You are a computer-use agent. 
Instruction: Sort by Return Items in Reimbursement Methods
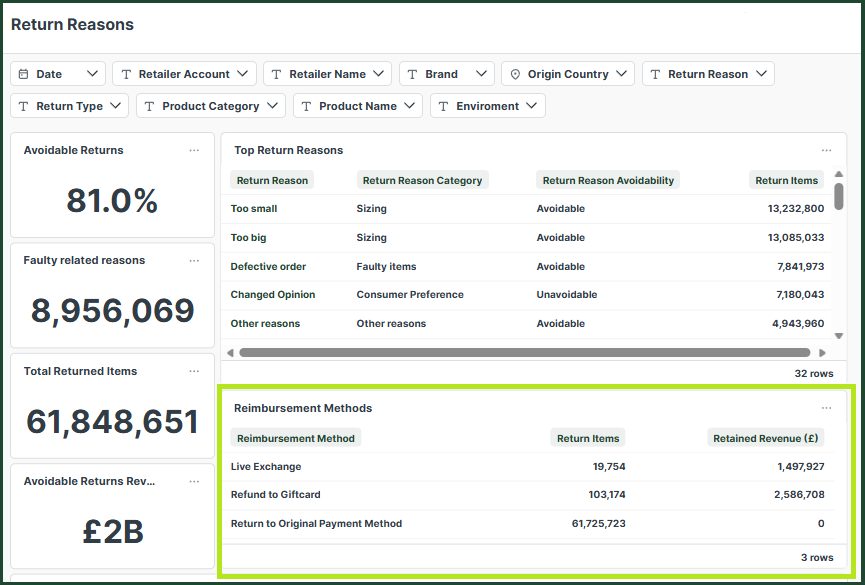[588, 438]
